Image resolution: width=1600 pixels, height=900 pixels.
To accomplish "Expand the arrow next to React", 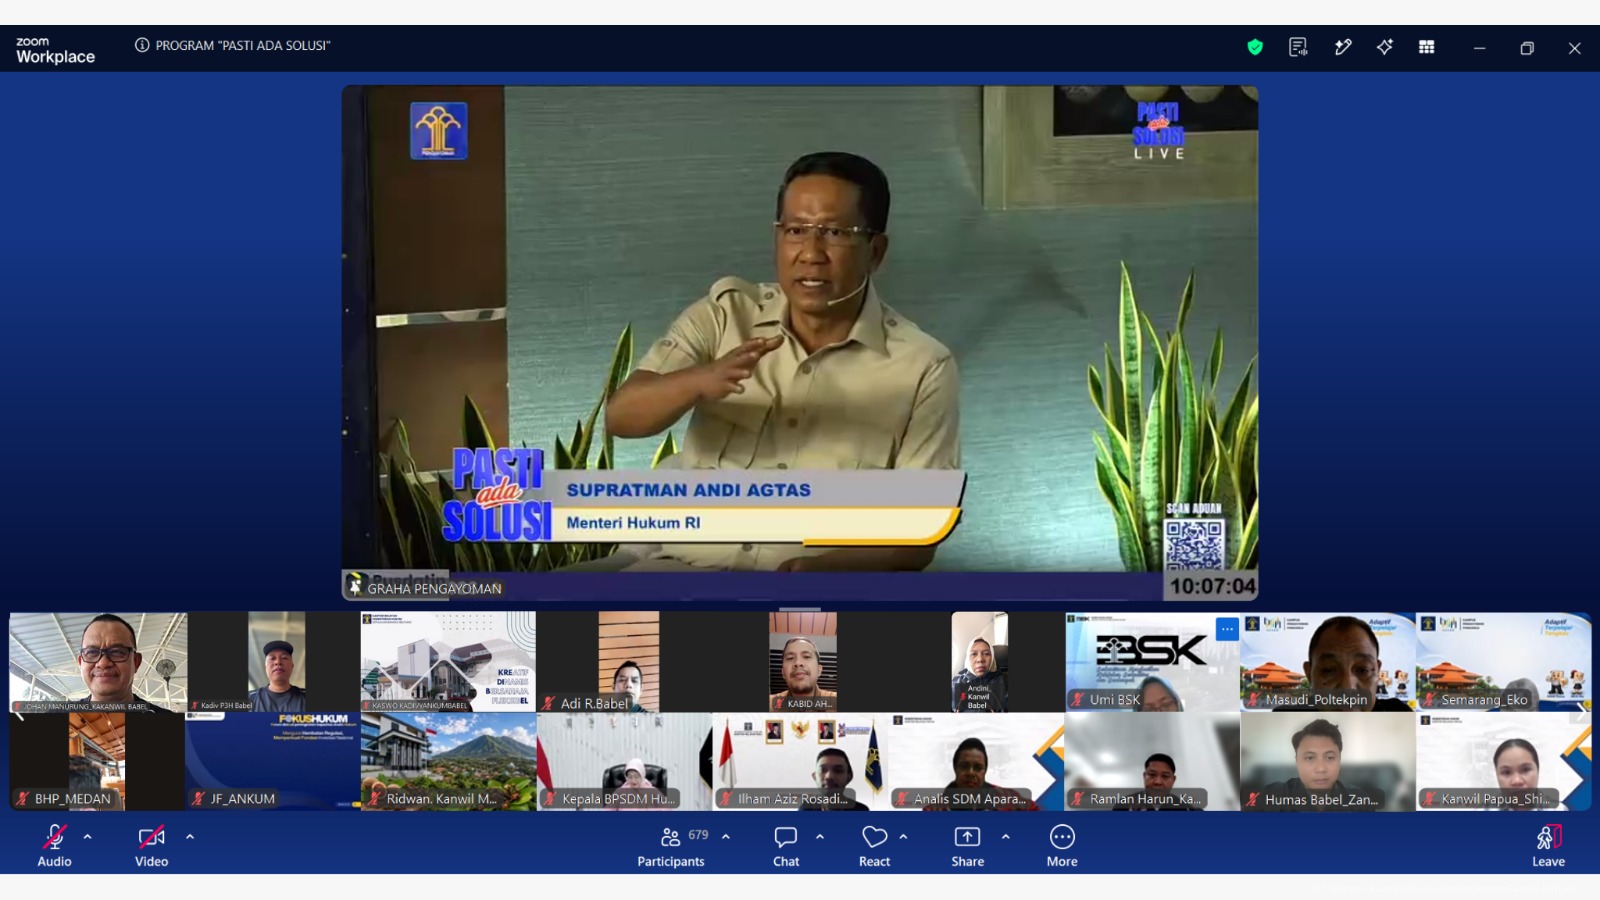I will (x=903, y=837).
